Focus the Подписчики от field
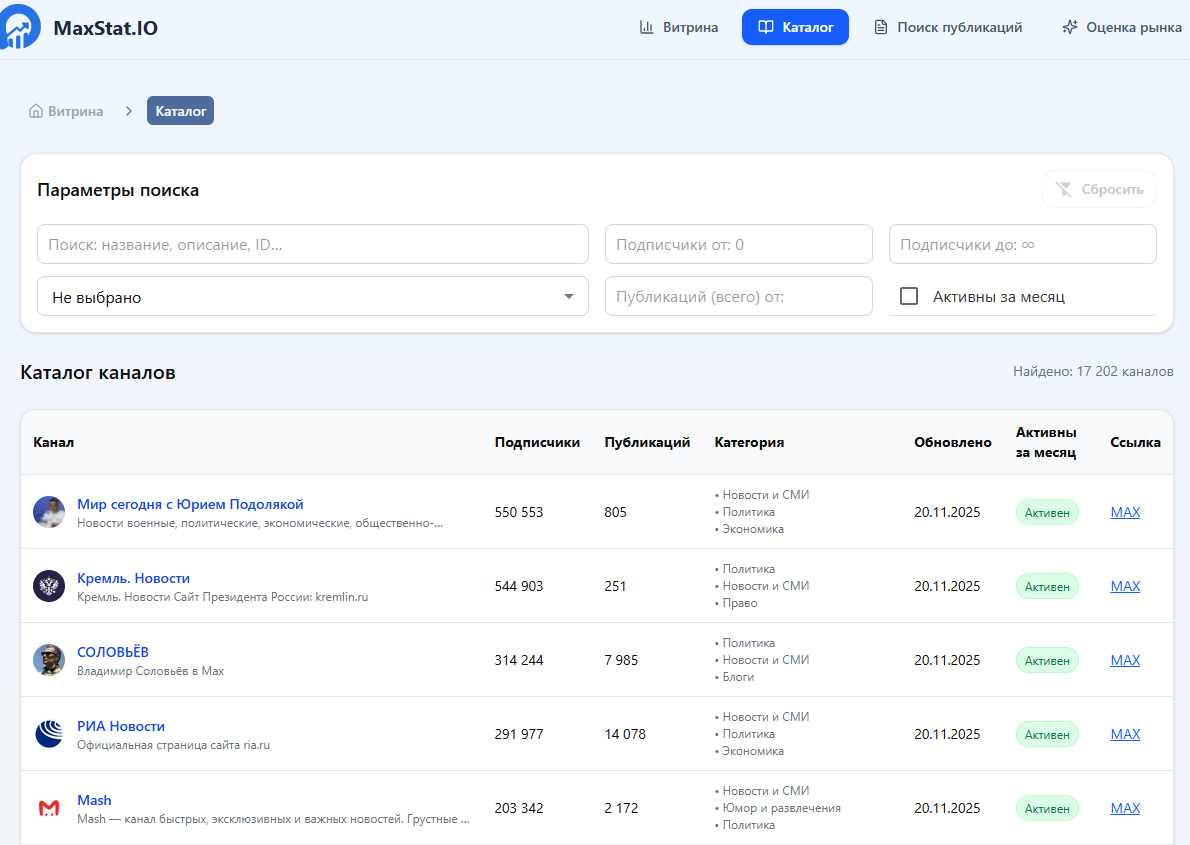Viewport: 1190px width, 845px height. (x=738, y=244)
